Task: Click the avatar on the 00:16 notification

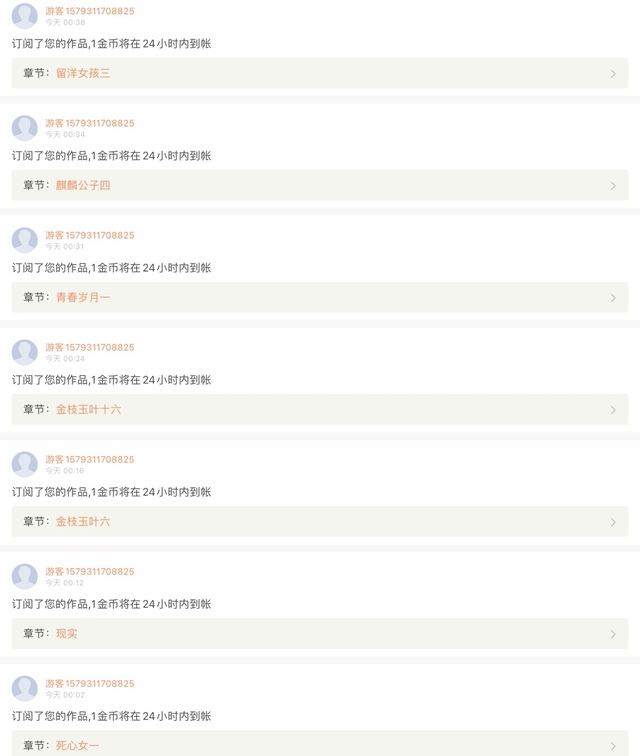Action: (x=24, y=464)
